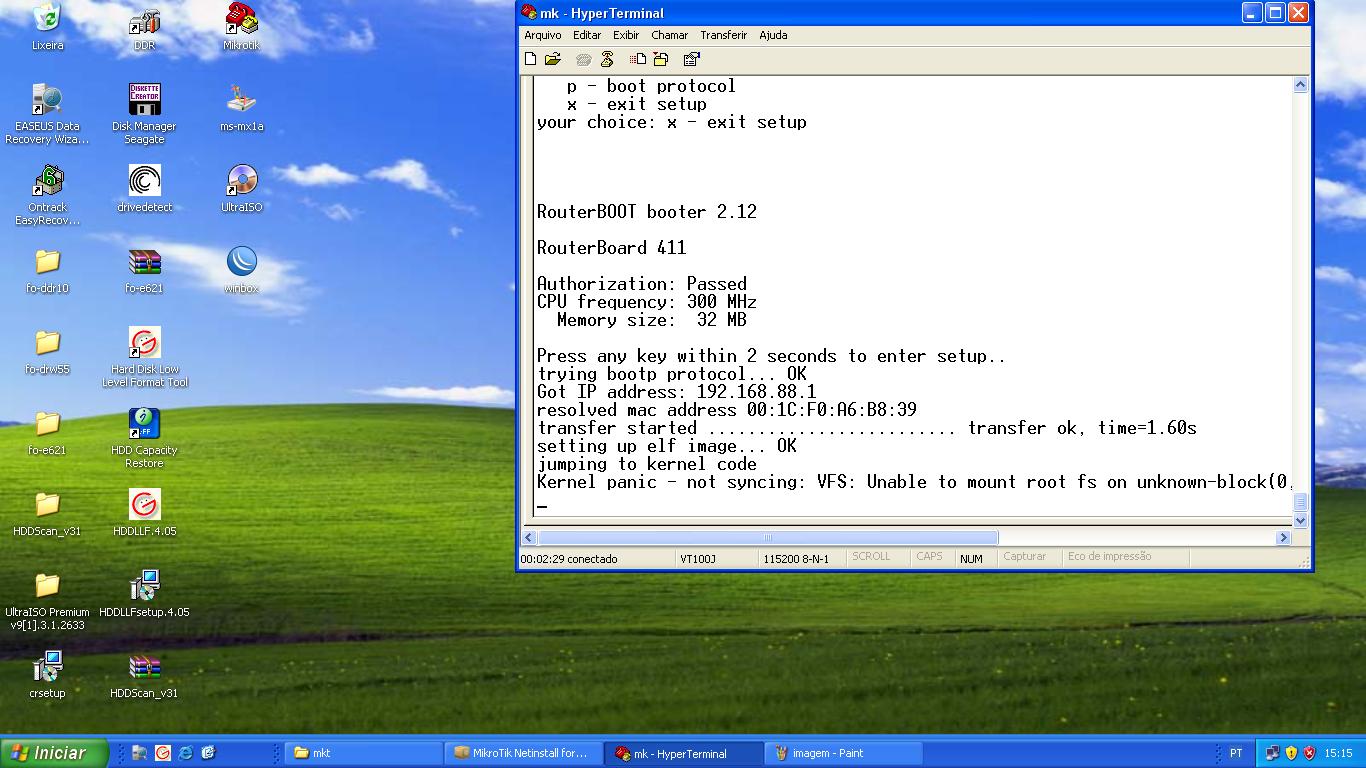
Task: Open the Editar menu
Action: 587,35
